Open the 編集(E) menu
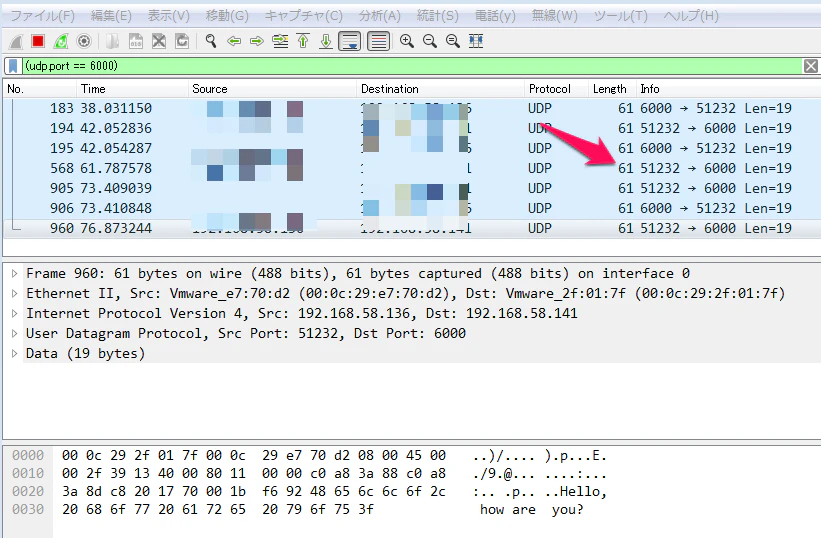The image size is (821, 538). tap(111, 16)
